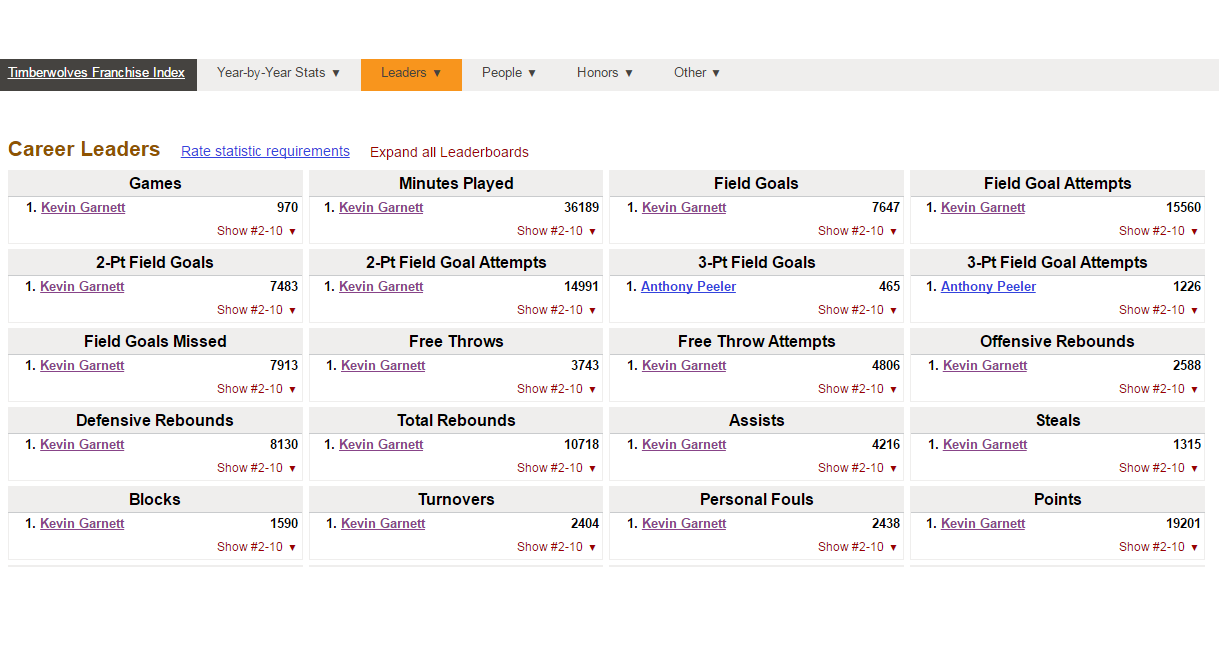Click Kevin Garnett in the Blocks leaderboard
The image size is (1220, 648).
(82, 524)
